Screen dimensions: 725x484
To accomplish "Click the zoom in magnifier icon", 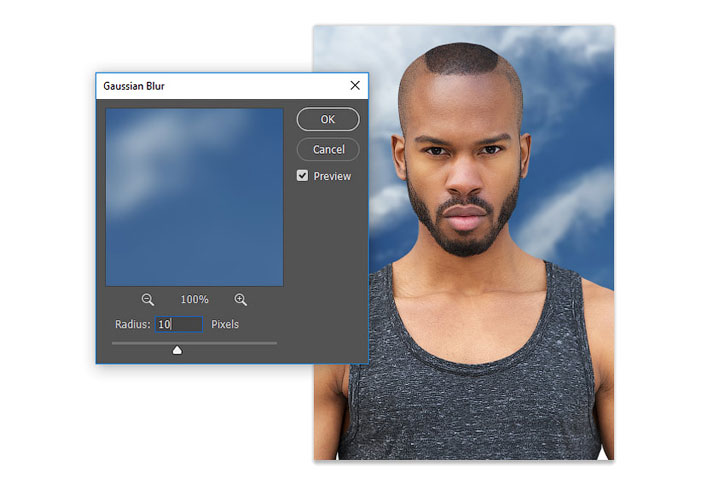I will pyautogui.click(x=241, y=300).
